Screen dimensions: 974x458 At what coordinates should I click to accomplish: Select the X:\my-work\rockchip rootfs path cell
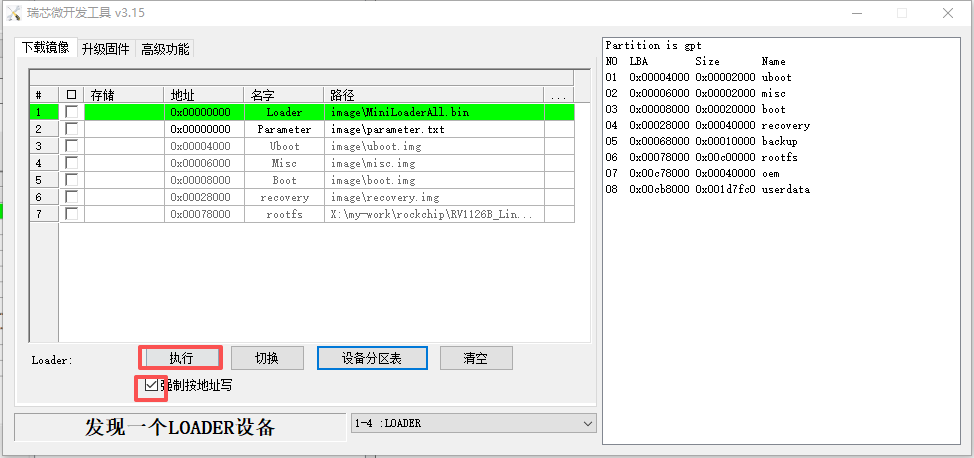[x=434, y=214]
